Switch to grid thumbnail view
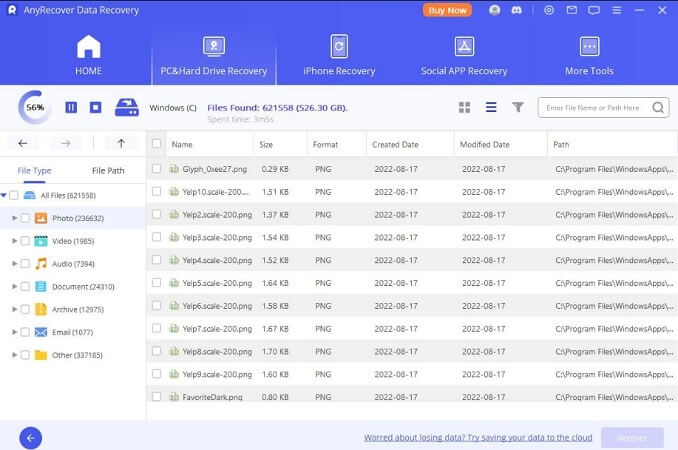This screenshot has height=450, width=678. [464, 107]
